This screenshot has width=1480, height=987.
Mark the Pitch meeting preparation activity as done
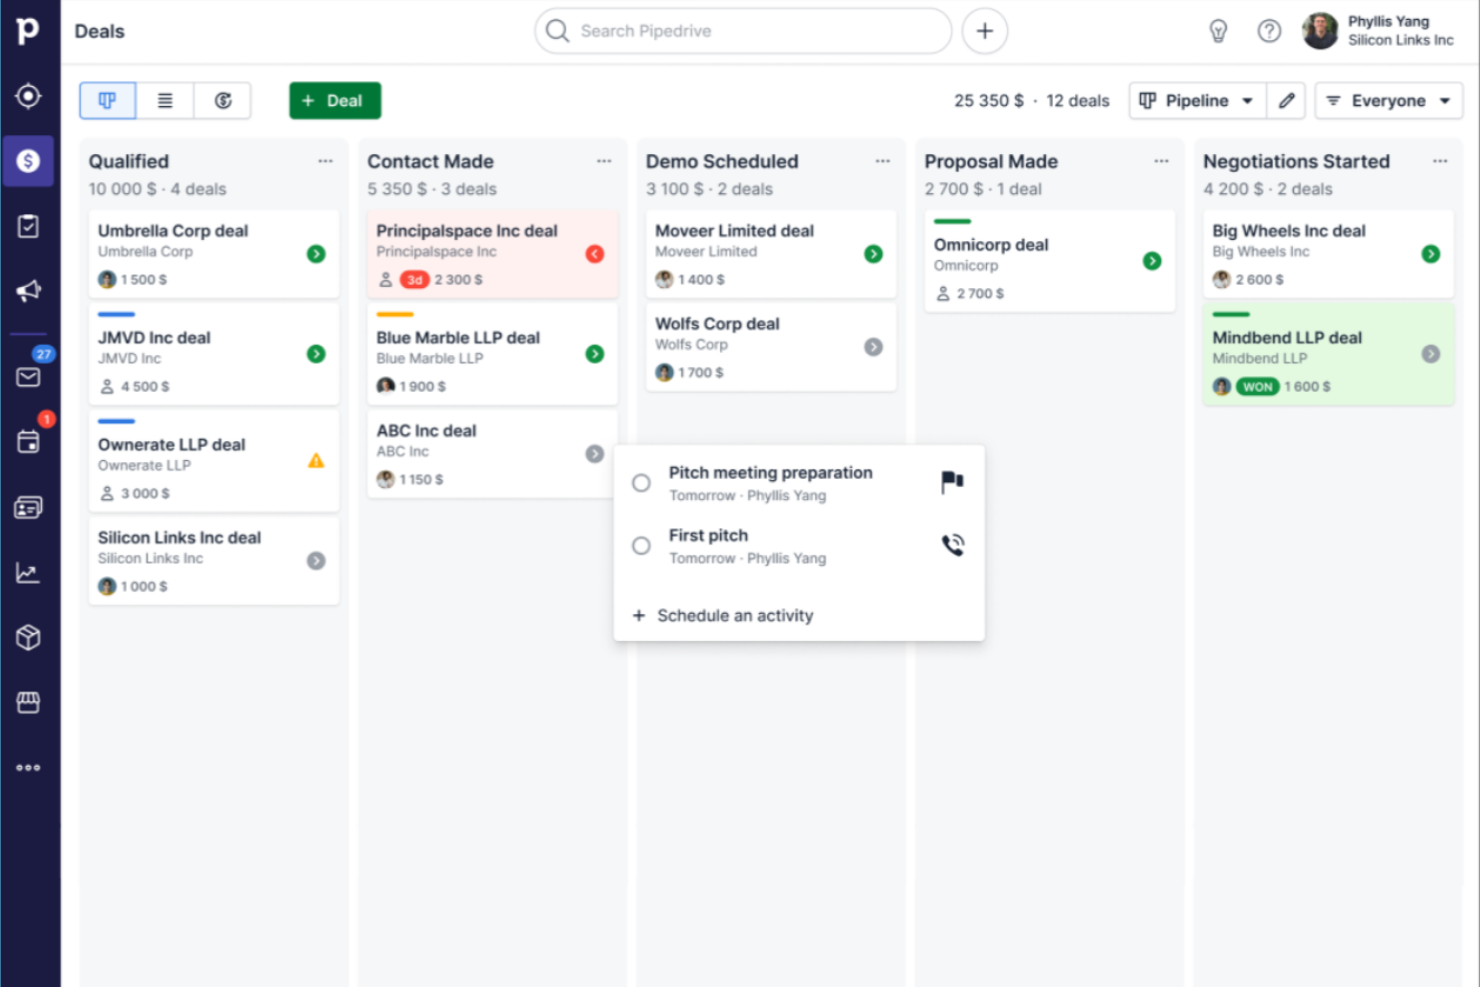pos(641,482)
